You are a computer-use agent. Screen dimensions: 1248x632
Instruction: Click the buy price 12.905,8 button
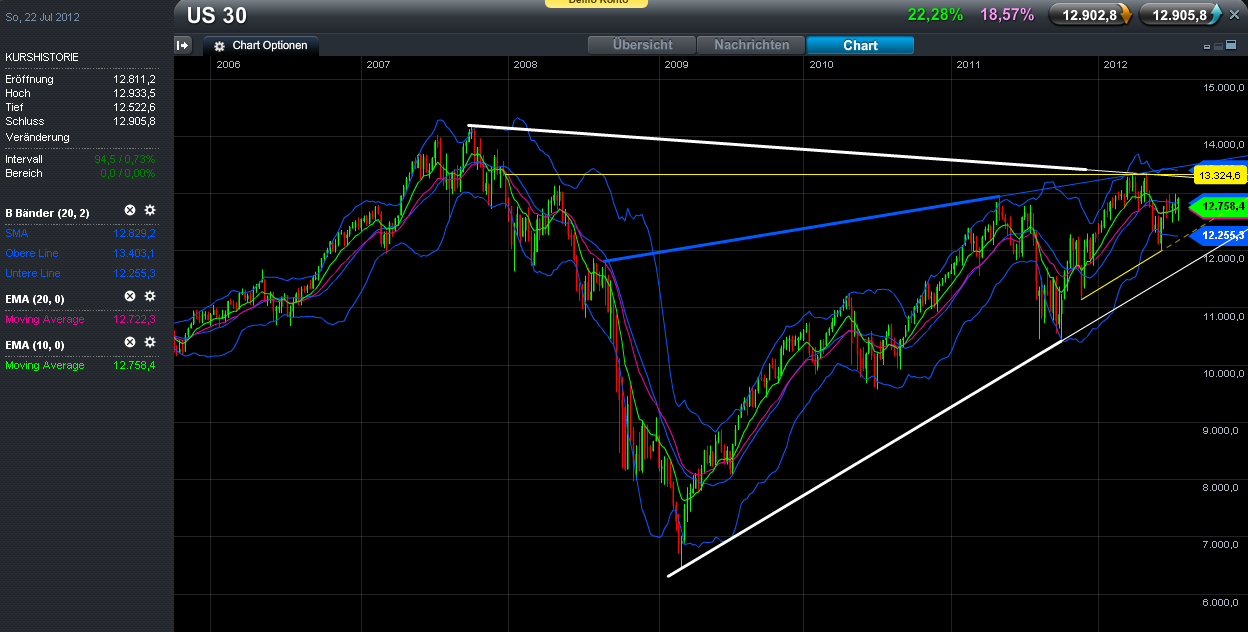click(x=1181, y=14)
